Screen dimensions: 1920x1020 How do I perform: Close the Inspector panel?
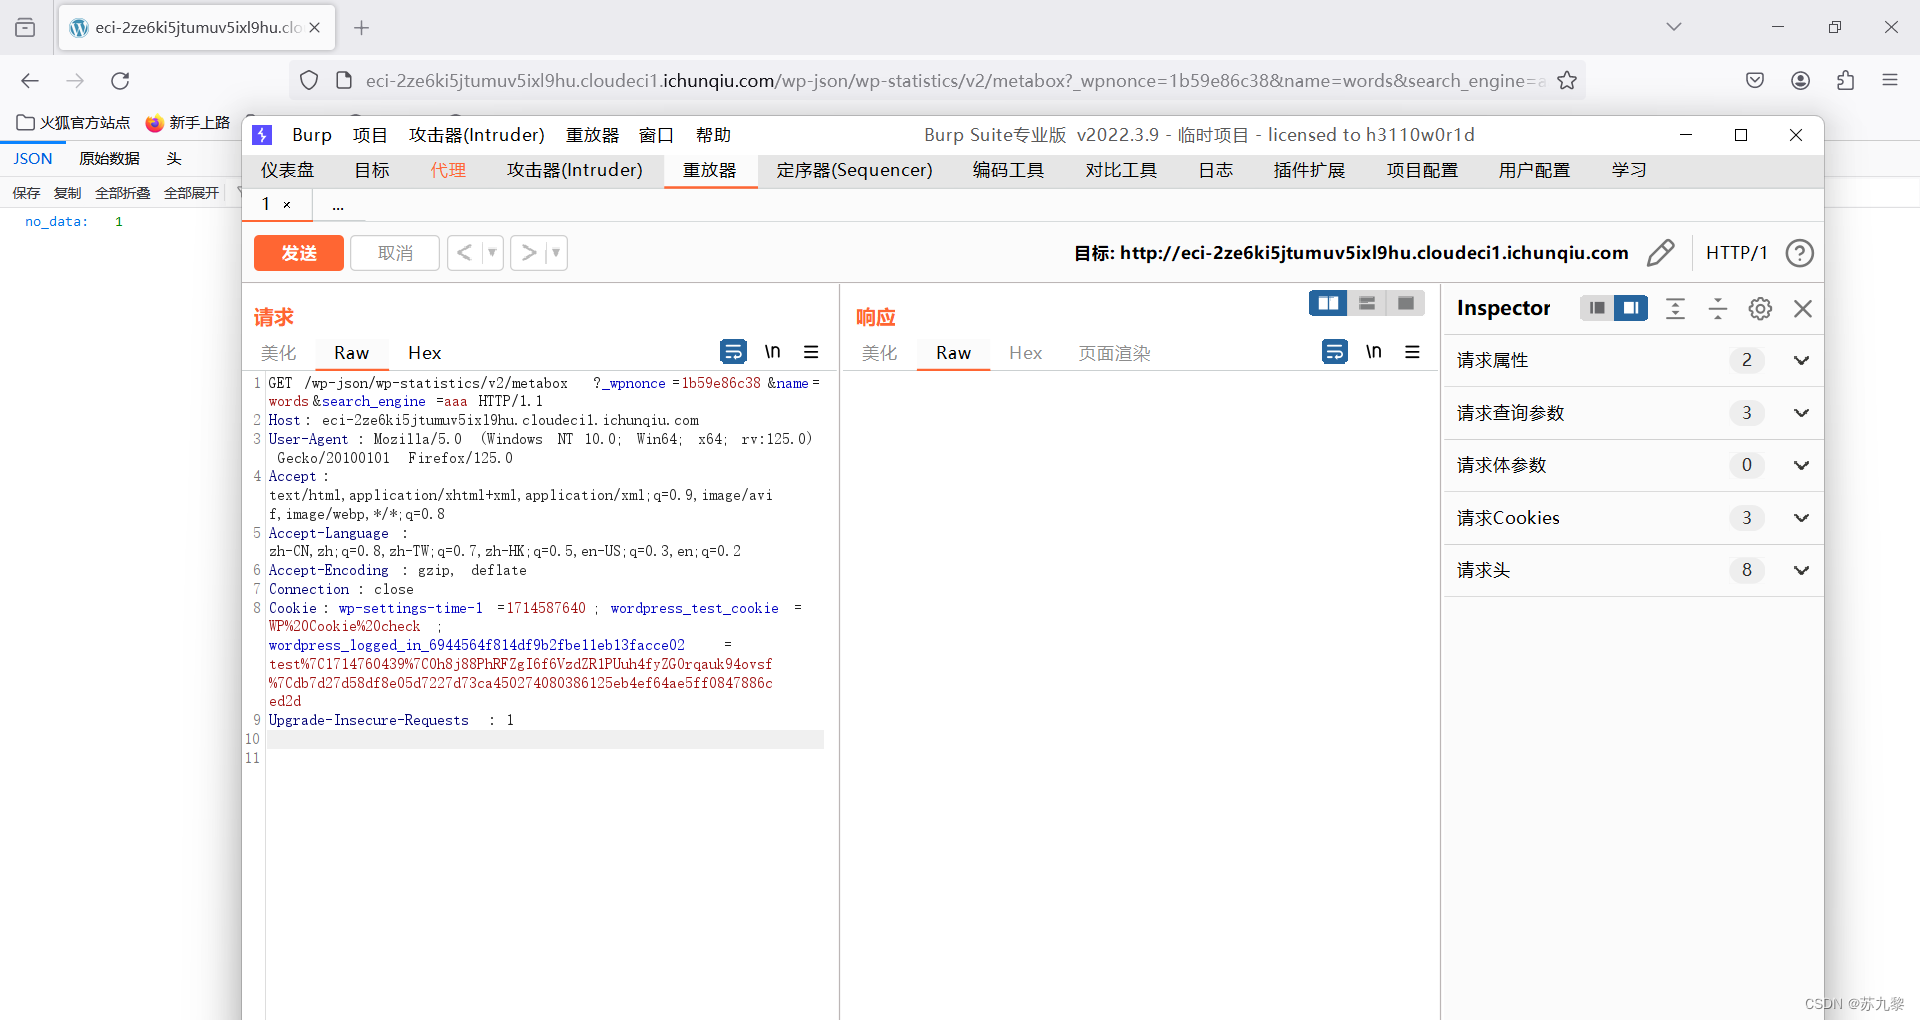[x=1803, y=308]
